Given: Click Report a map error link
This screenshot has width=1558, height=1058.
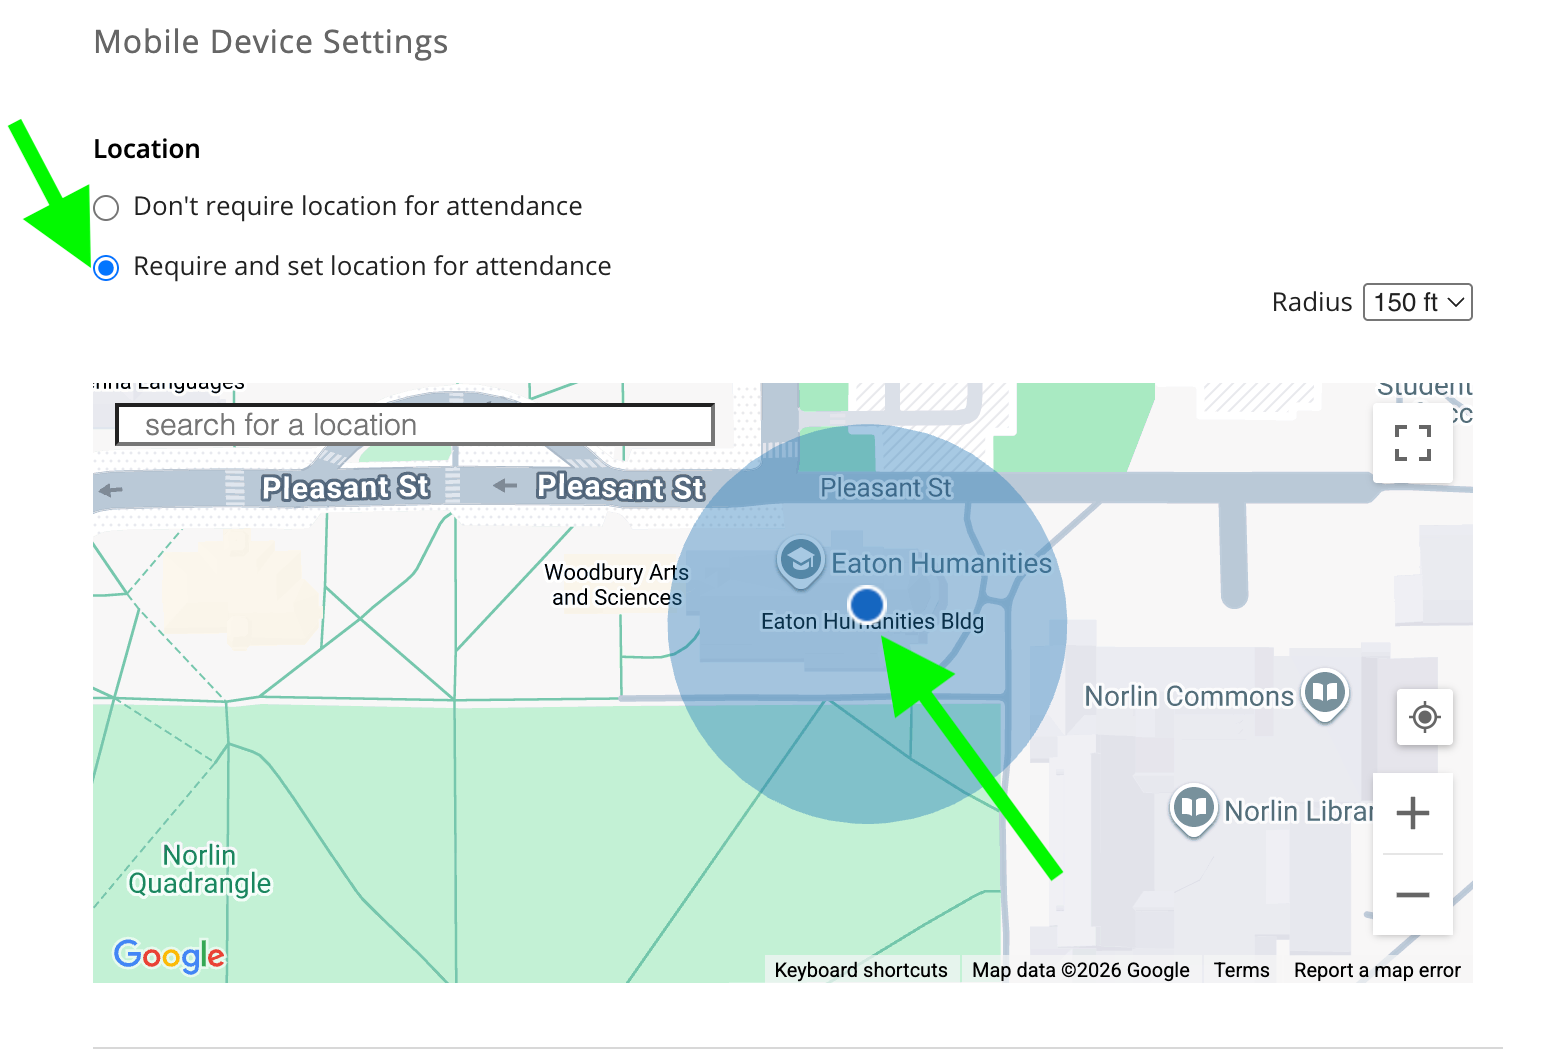Looking at the screenshot, I should [1376, 970].
